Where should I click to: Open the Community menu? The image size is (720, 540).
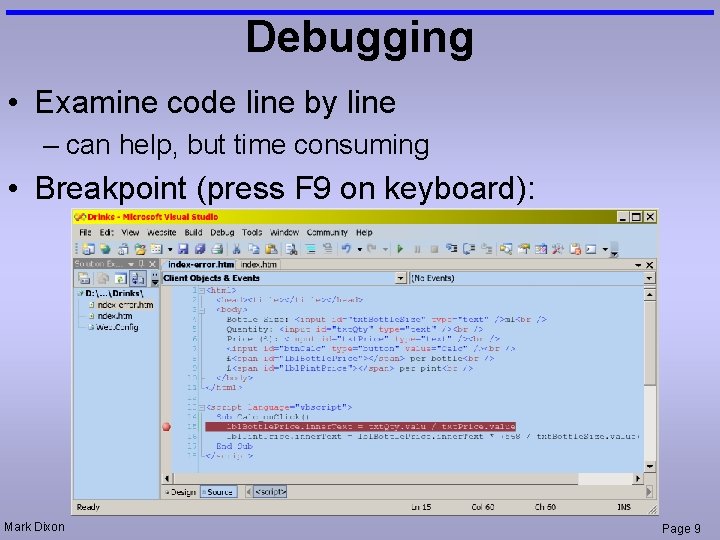tap(327, 232)
